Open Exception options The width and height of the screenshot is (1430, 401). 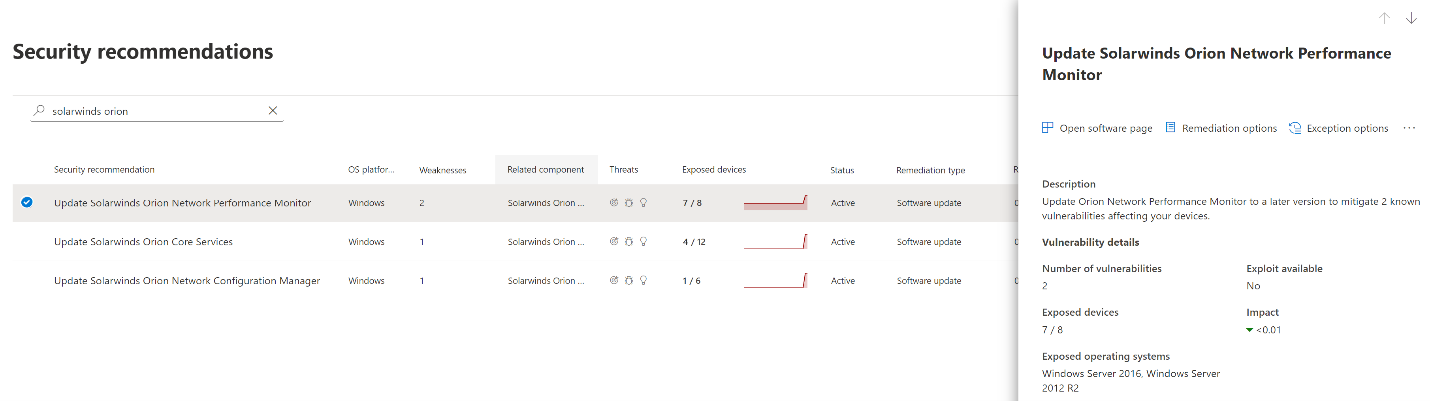click(1338, 128)
